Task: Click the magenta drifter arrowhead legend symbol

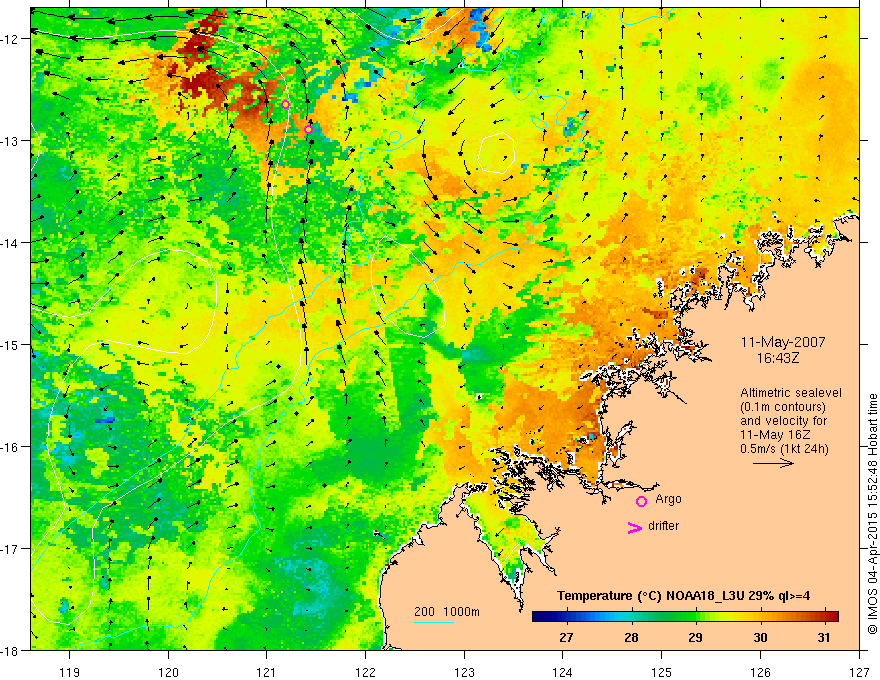Action: click(x=635, y=527)
